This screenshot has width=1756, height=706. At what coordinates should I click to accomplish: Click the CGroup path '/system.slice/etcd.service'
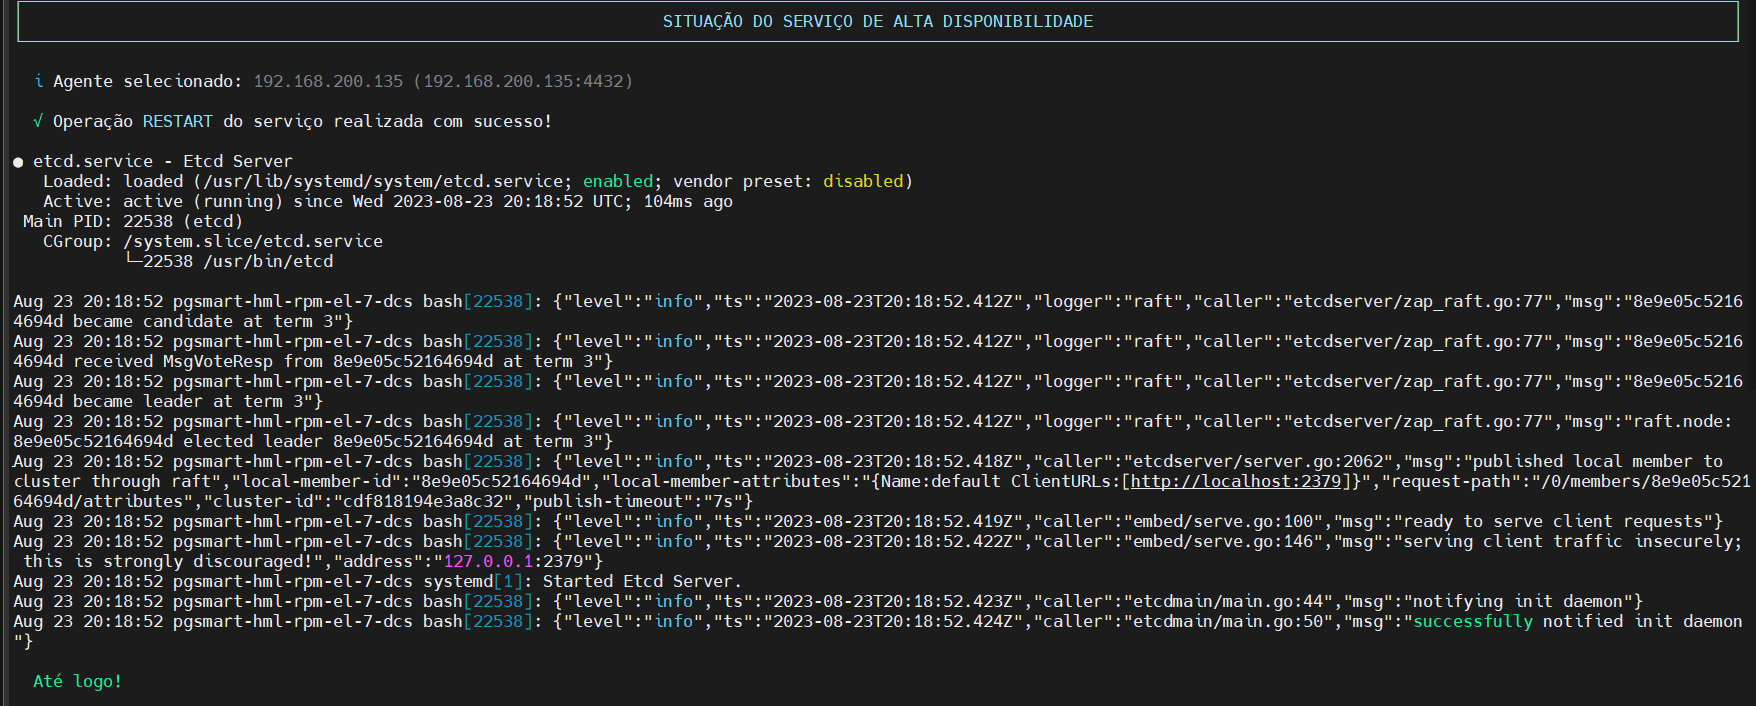pyautogui.click(x=253, y=241)
